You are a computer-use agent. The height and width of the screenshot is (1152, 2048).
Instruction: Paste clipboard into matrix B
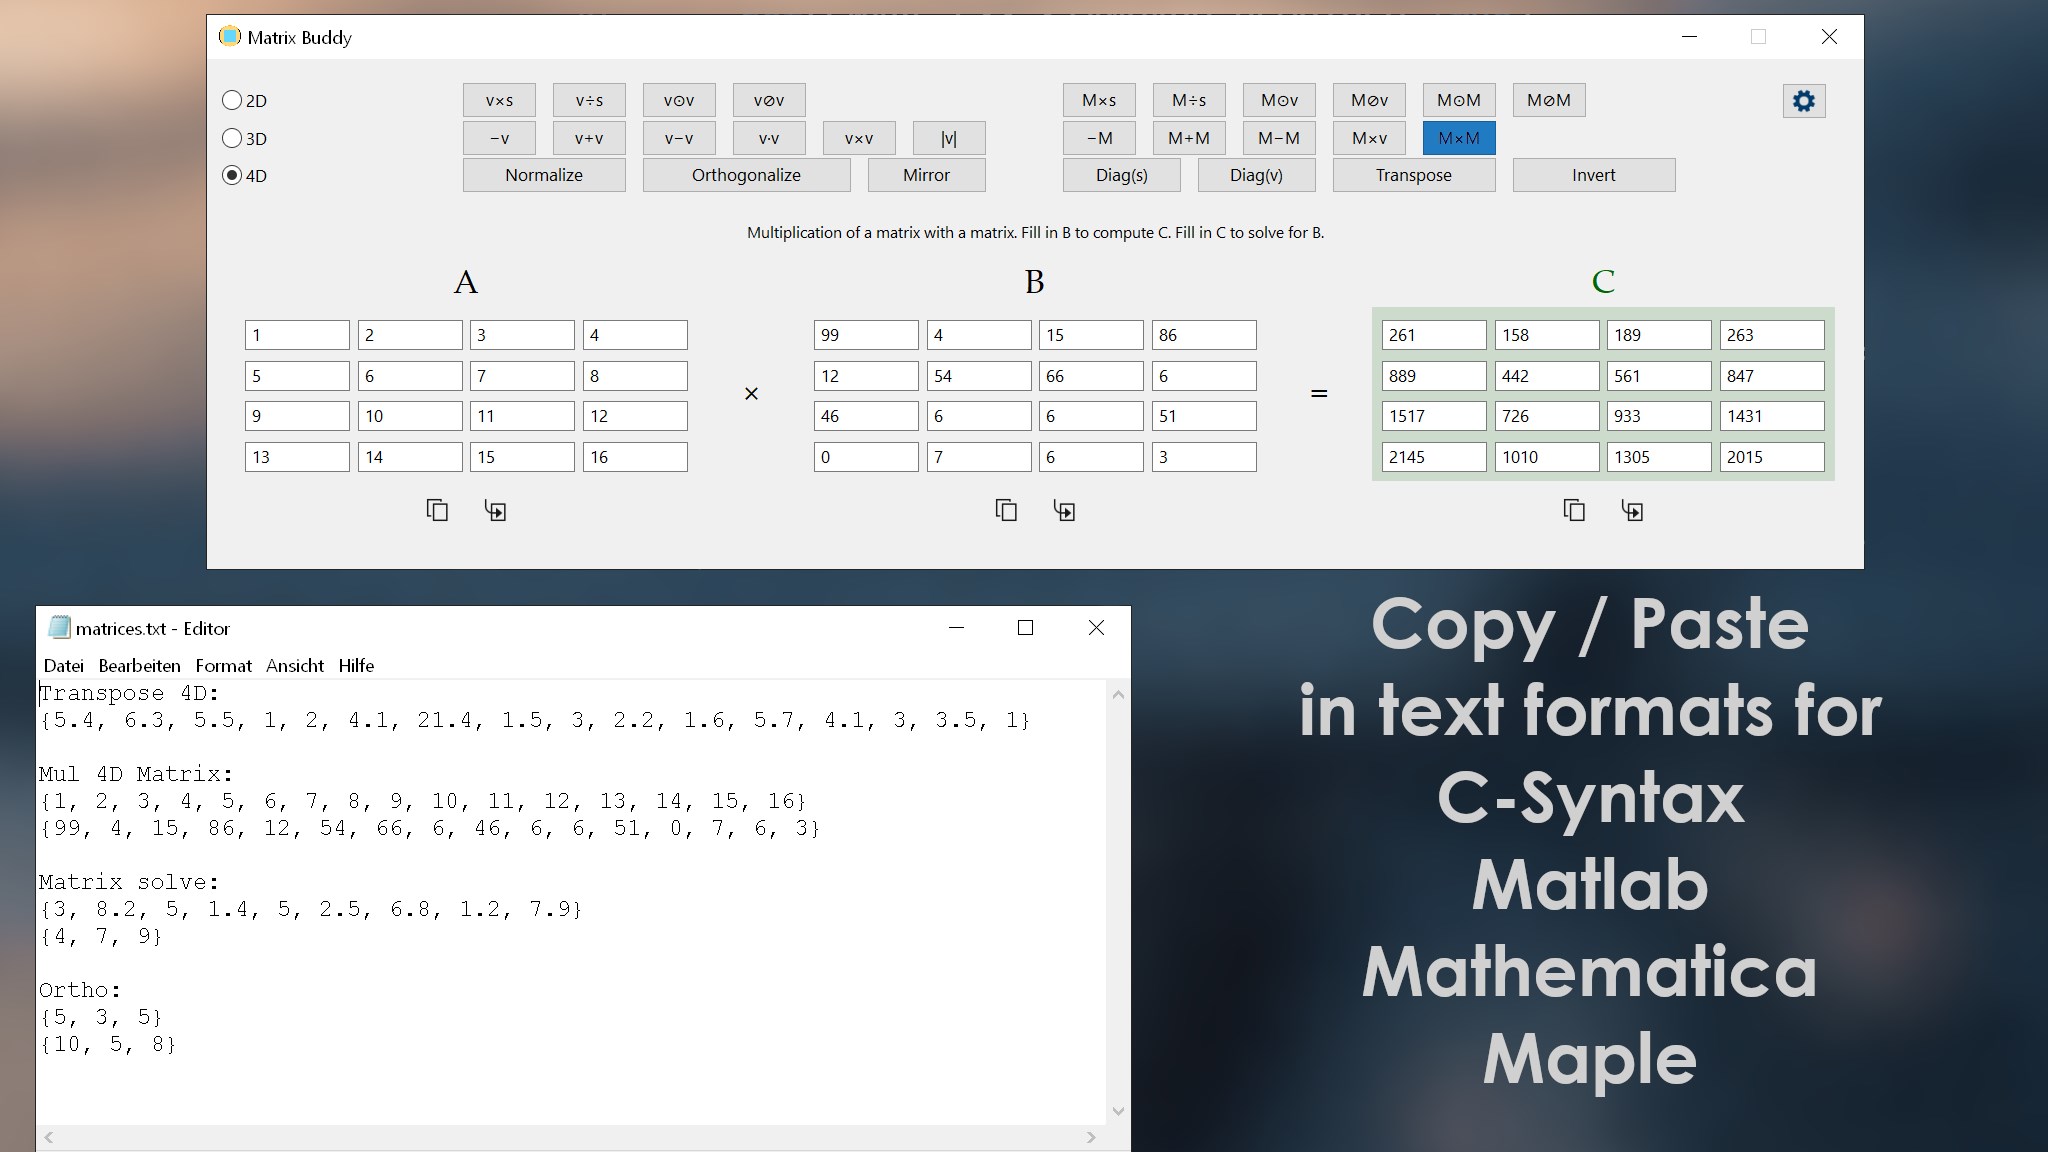click(x=1064, y=510)
